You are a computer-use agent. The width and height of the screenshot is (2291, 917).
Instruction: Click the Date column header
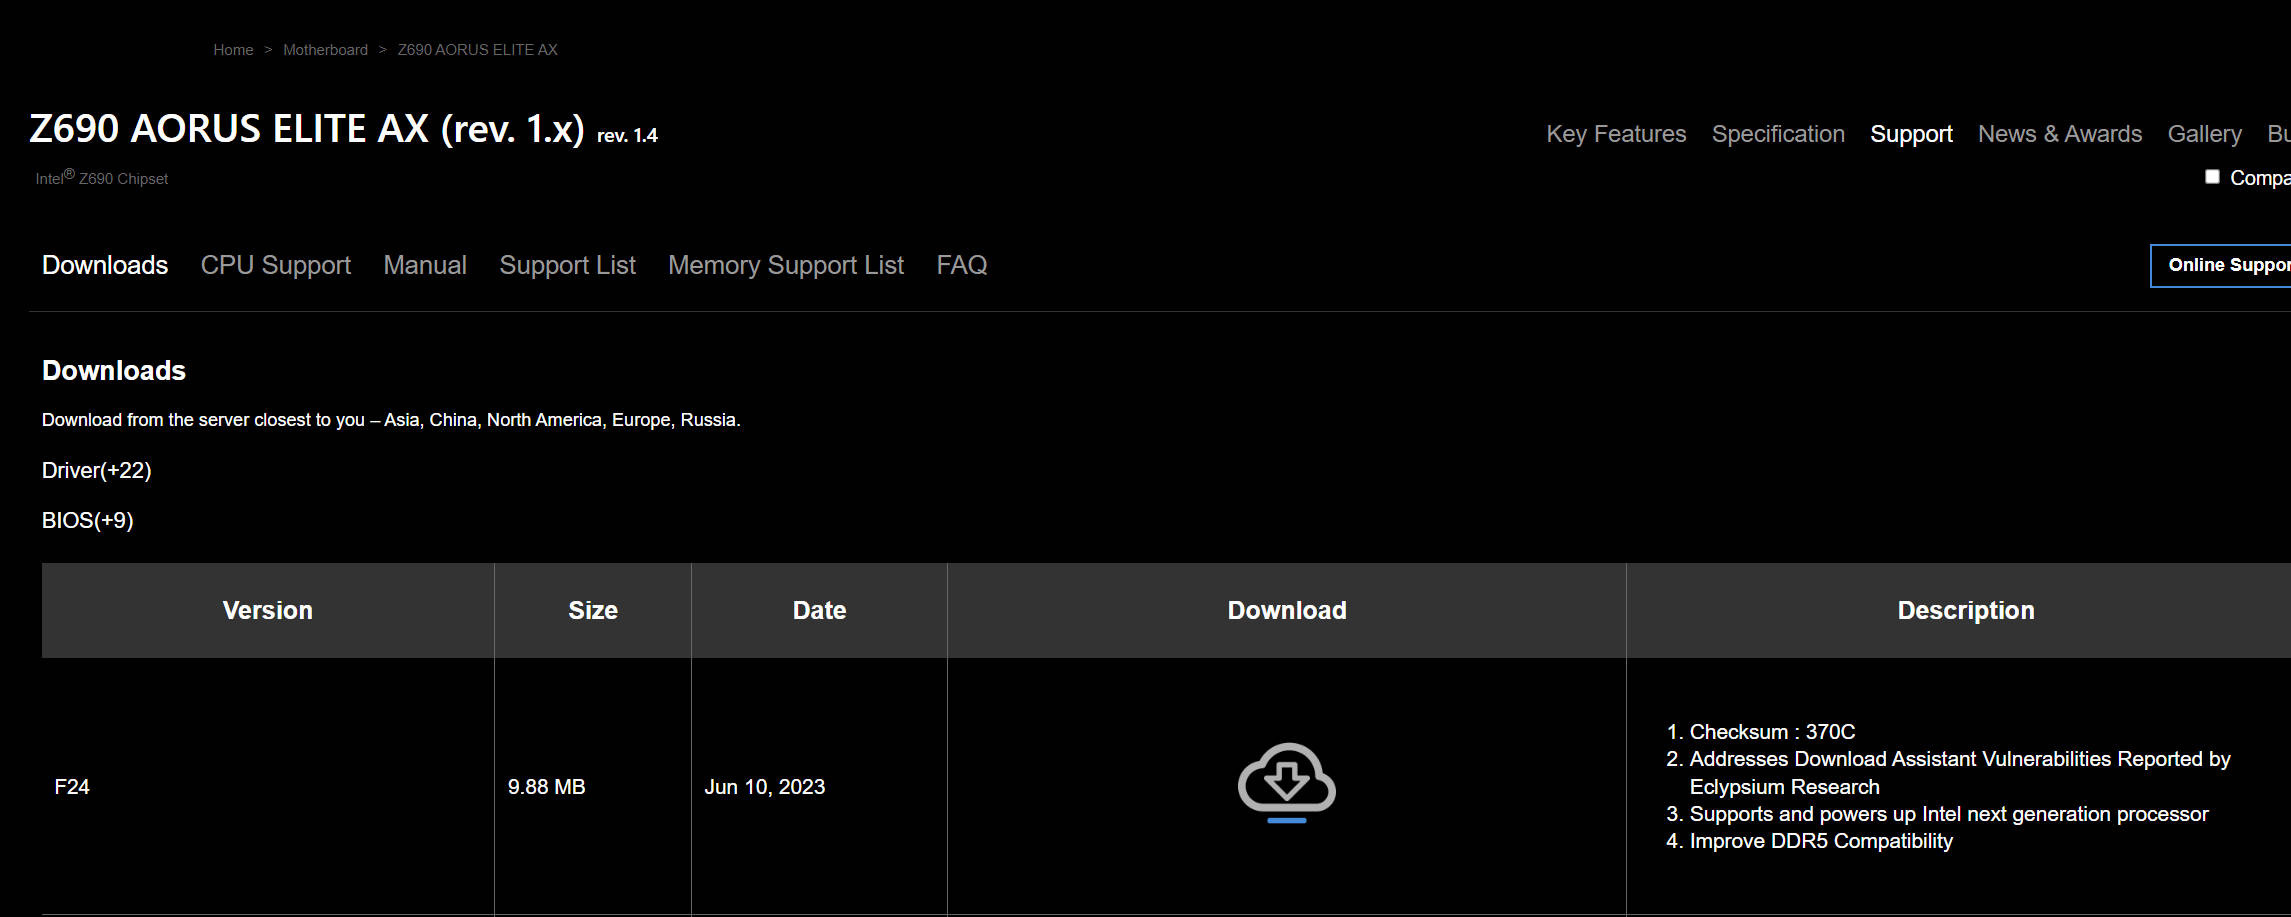click(x=820, y=610)
